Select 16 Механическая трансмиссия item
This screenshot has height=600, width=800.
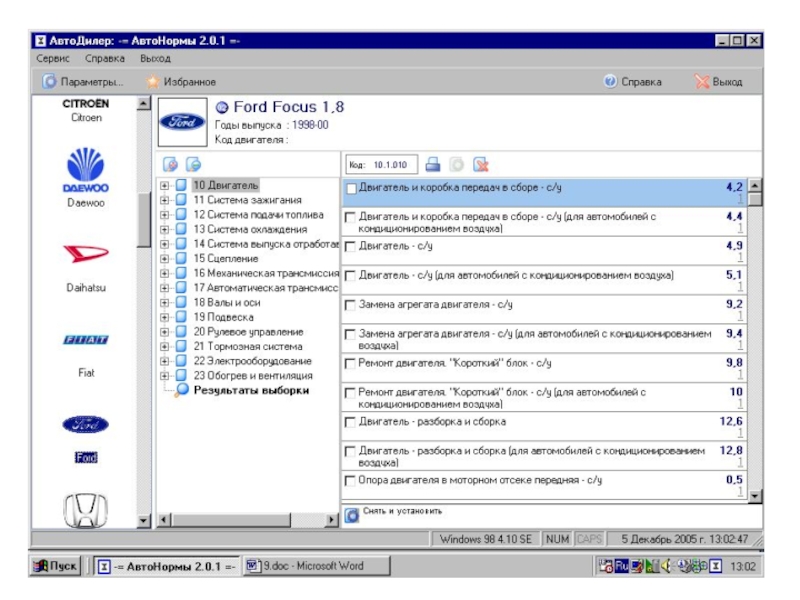click(x=266, y=273)
